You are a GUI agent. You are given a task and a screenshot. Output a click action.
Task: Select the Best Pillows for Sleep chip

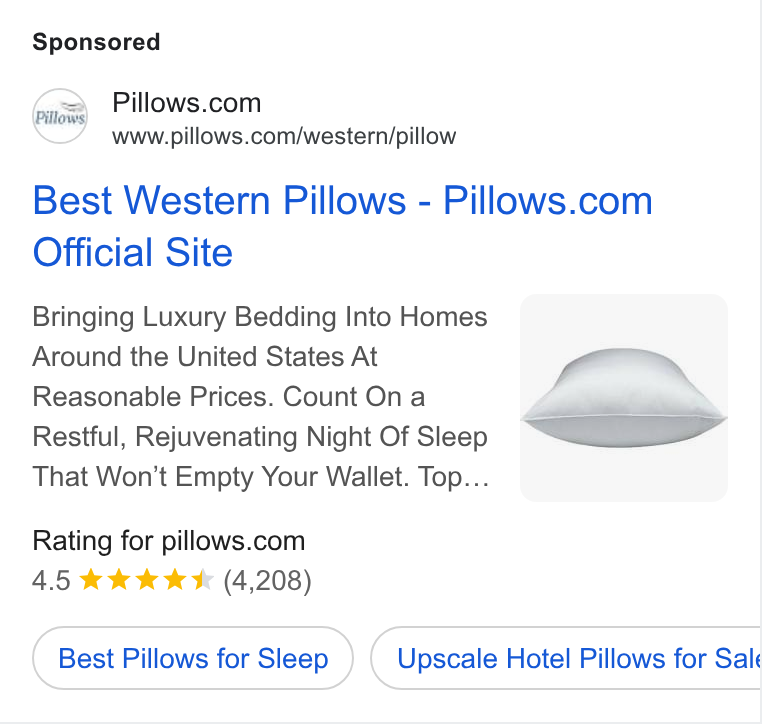(x=193, y=658)
